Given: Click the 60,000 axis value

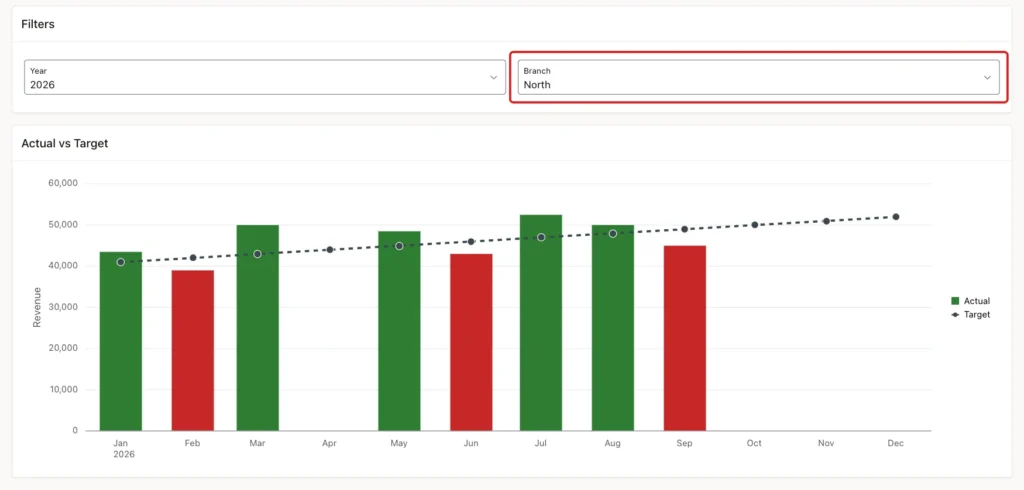Looking at the screenshot, I should pyautogui.click(x=63, y=184).
